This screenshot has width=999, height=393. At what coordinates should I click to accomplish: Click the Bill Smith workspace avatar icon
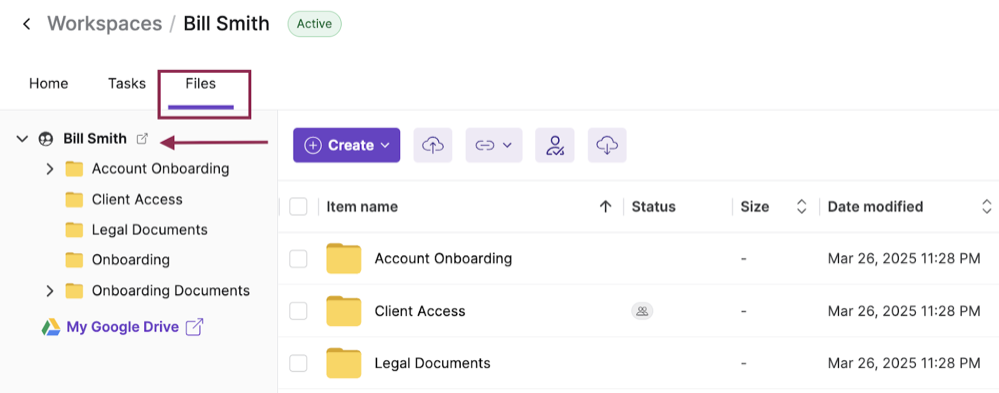tap(46, 138)
